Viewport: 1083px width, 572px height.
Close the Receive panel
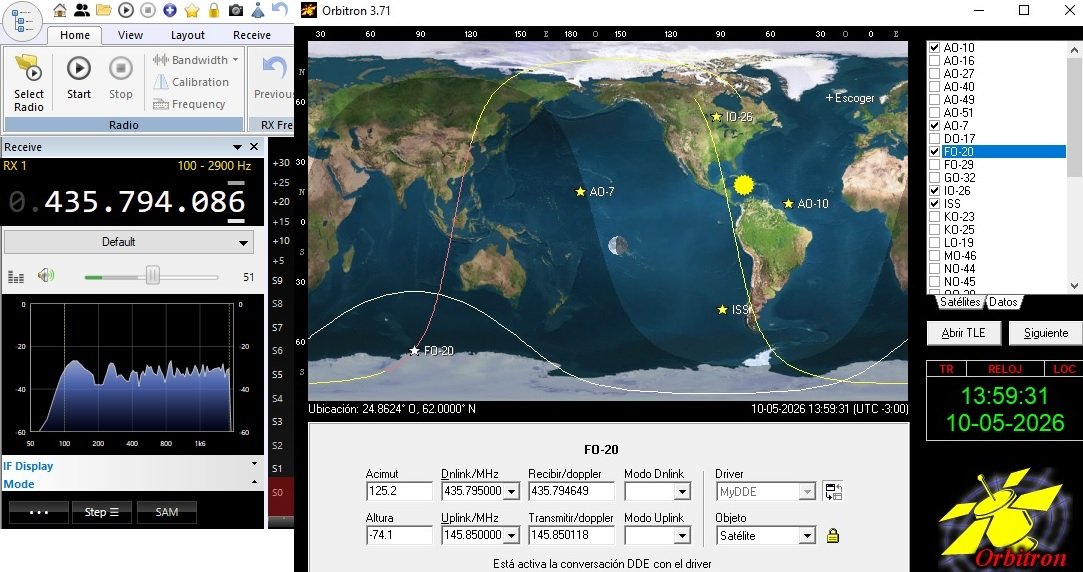click(254, 147)
